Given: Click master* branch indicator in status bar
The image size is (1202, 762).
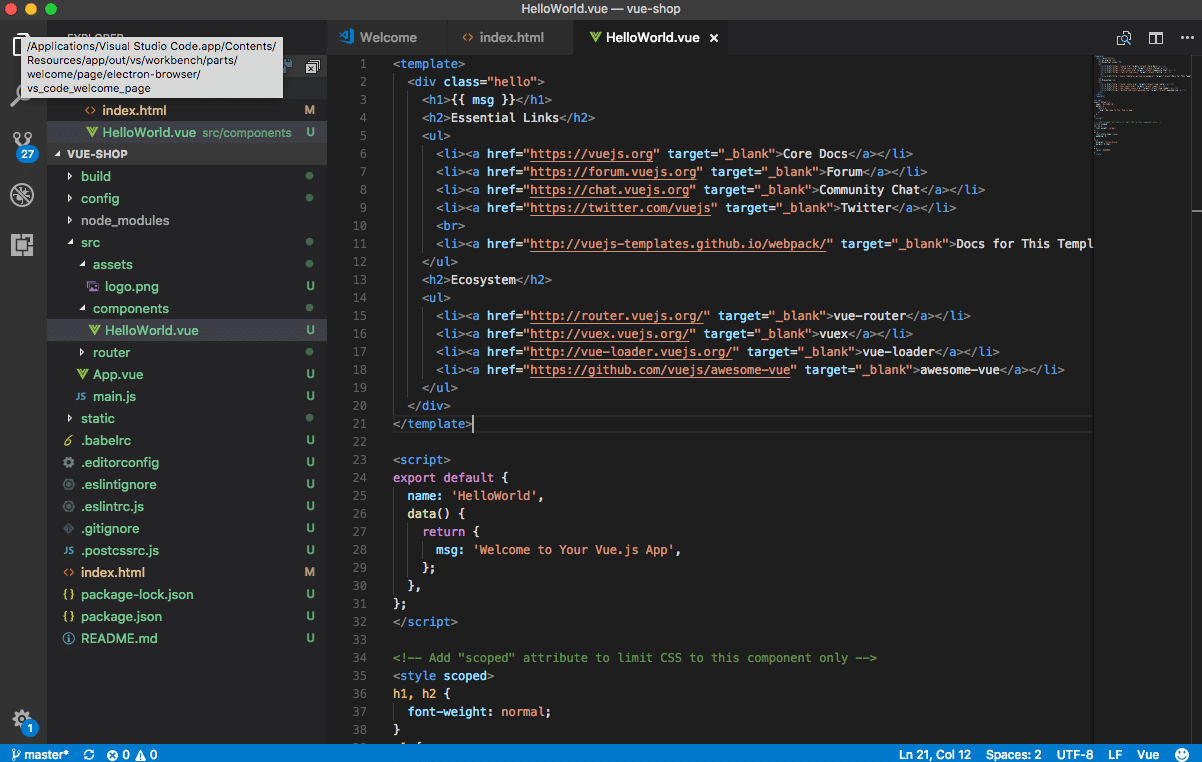Looking at the screenshot, I should [x=38, y=754].
